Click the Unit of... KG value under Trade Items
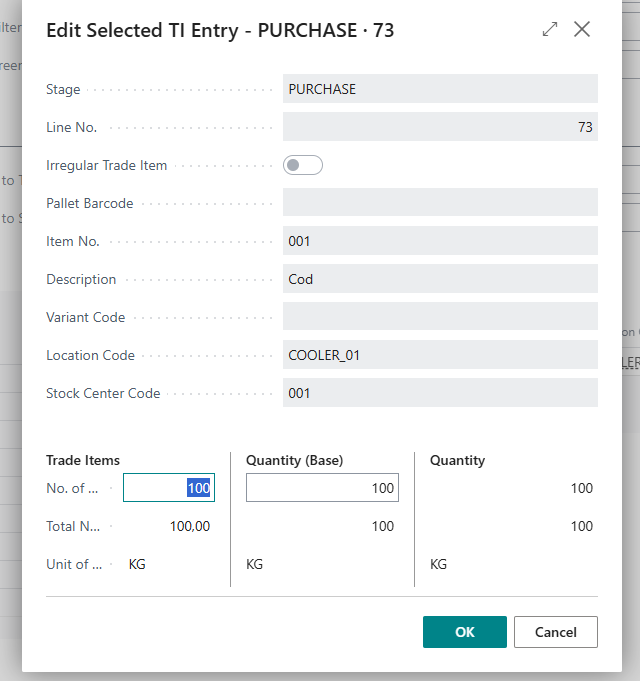The width and height of the screenshot is (640, 681). 137,564
